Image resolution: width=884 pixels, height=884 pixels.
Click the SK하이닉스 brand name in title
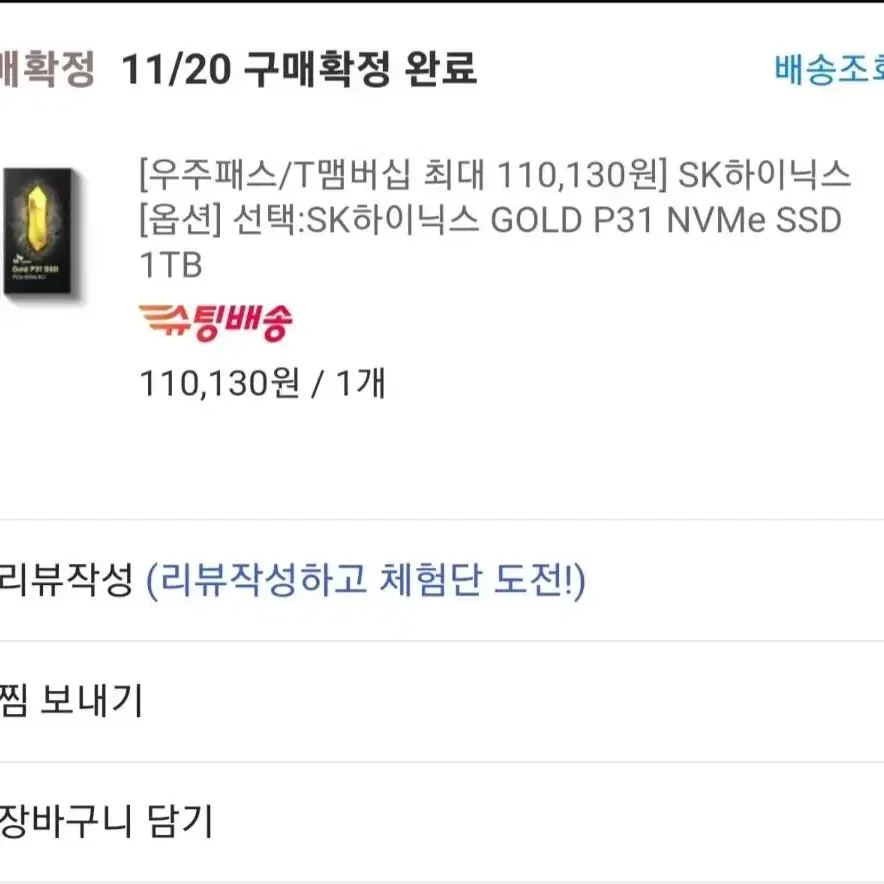point(764,174)
